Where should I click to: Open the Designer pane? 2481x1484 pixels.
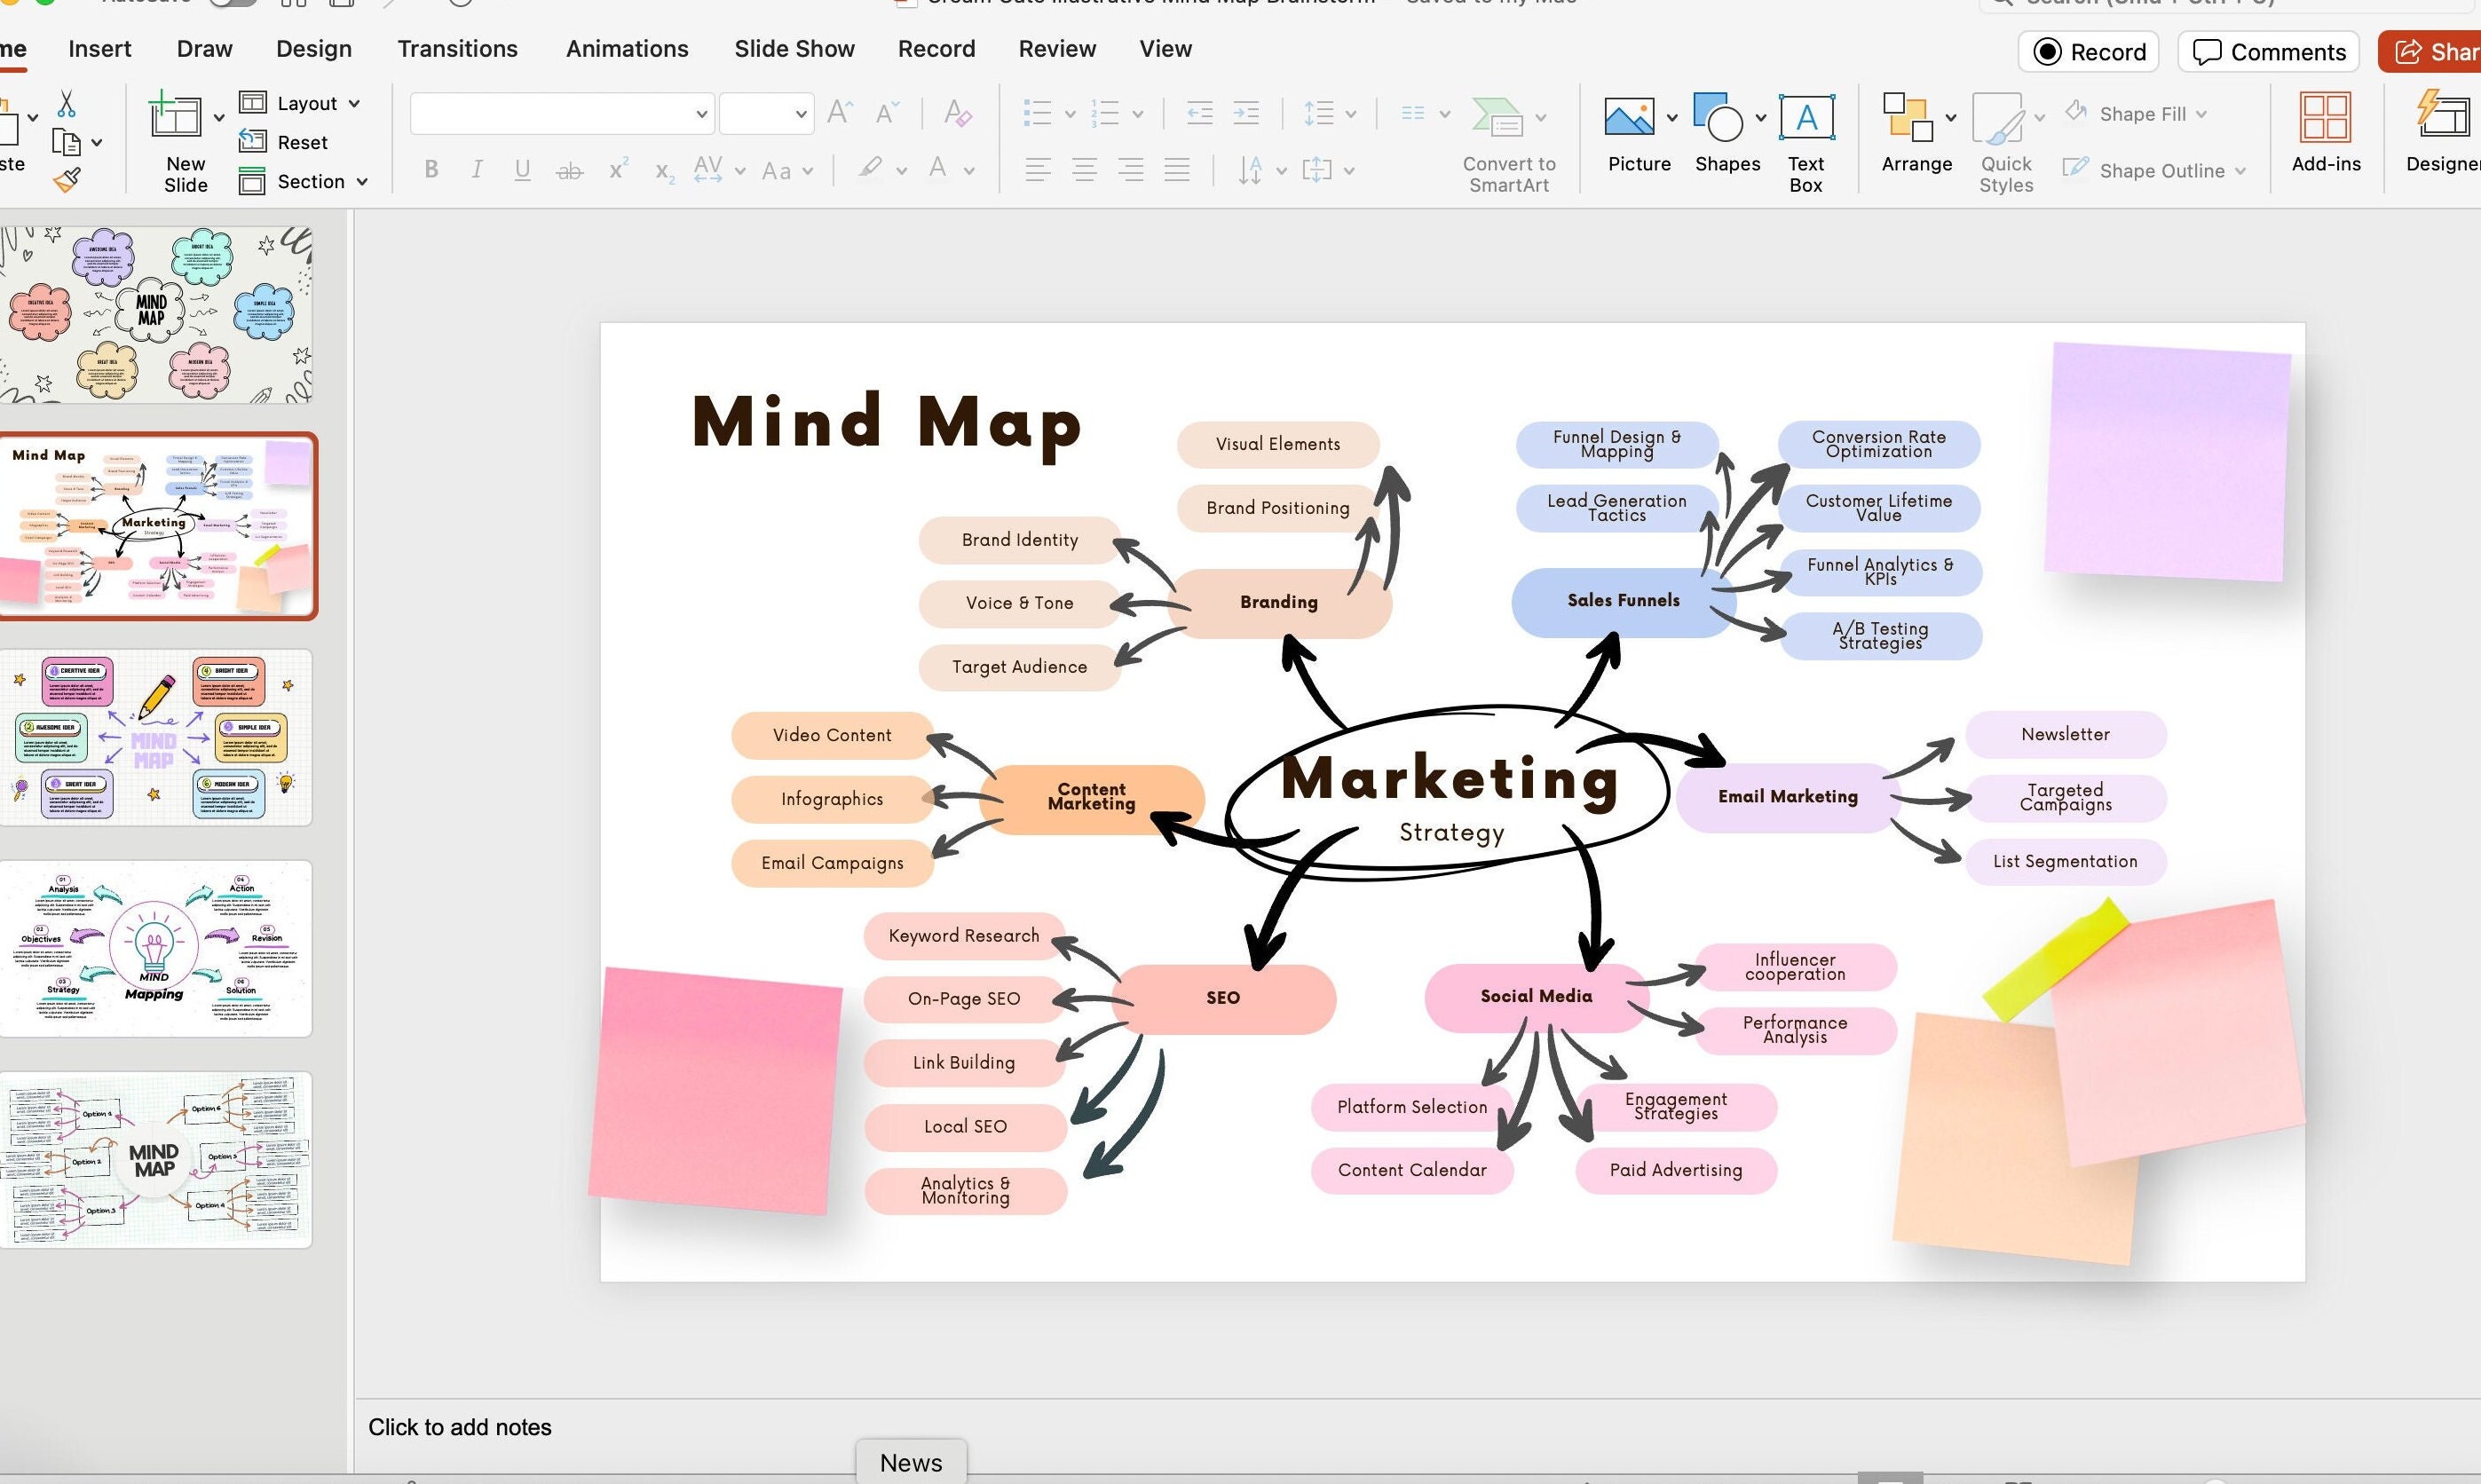tap(2443, 133)
